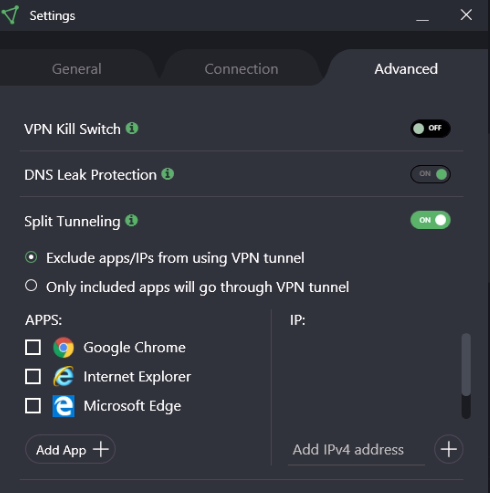Viewport: 490px width, 493px height.
Task: Click the DNS Leak Protection info icon
Action: click(x=168, y=174)
